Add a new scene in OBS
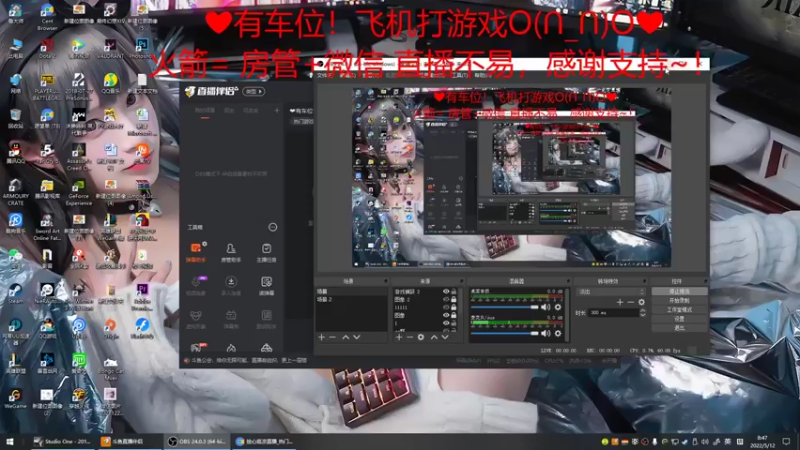 click(321, 337)
